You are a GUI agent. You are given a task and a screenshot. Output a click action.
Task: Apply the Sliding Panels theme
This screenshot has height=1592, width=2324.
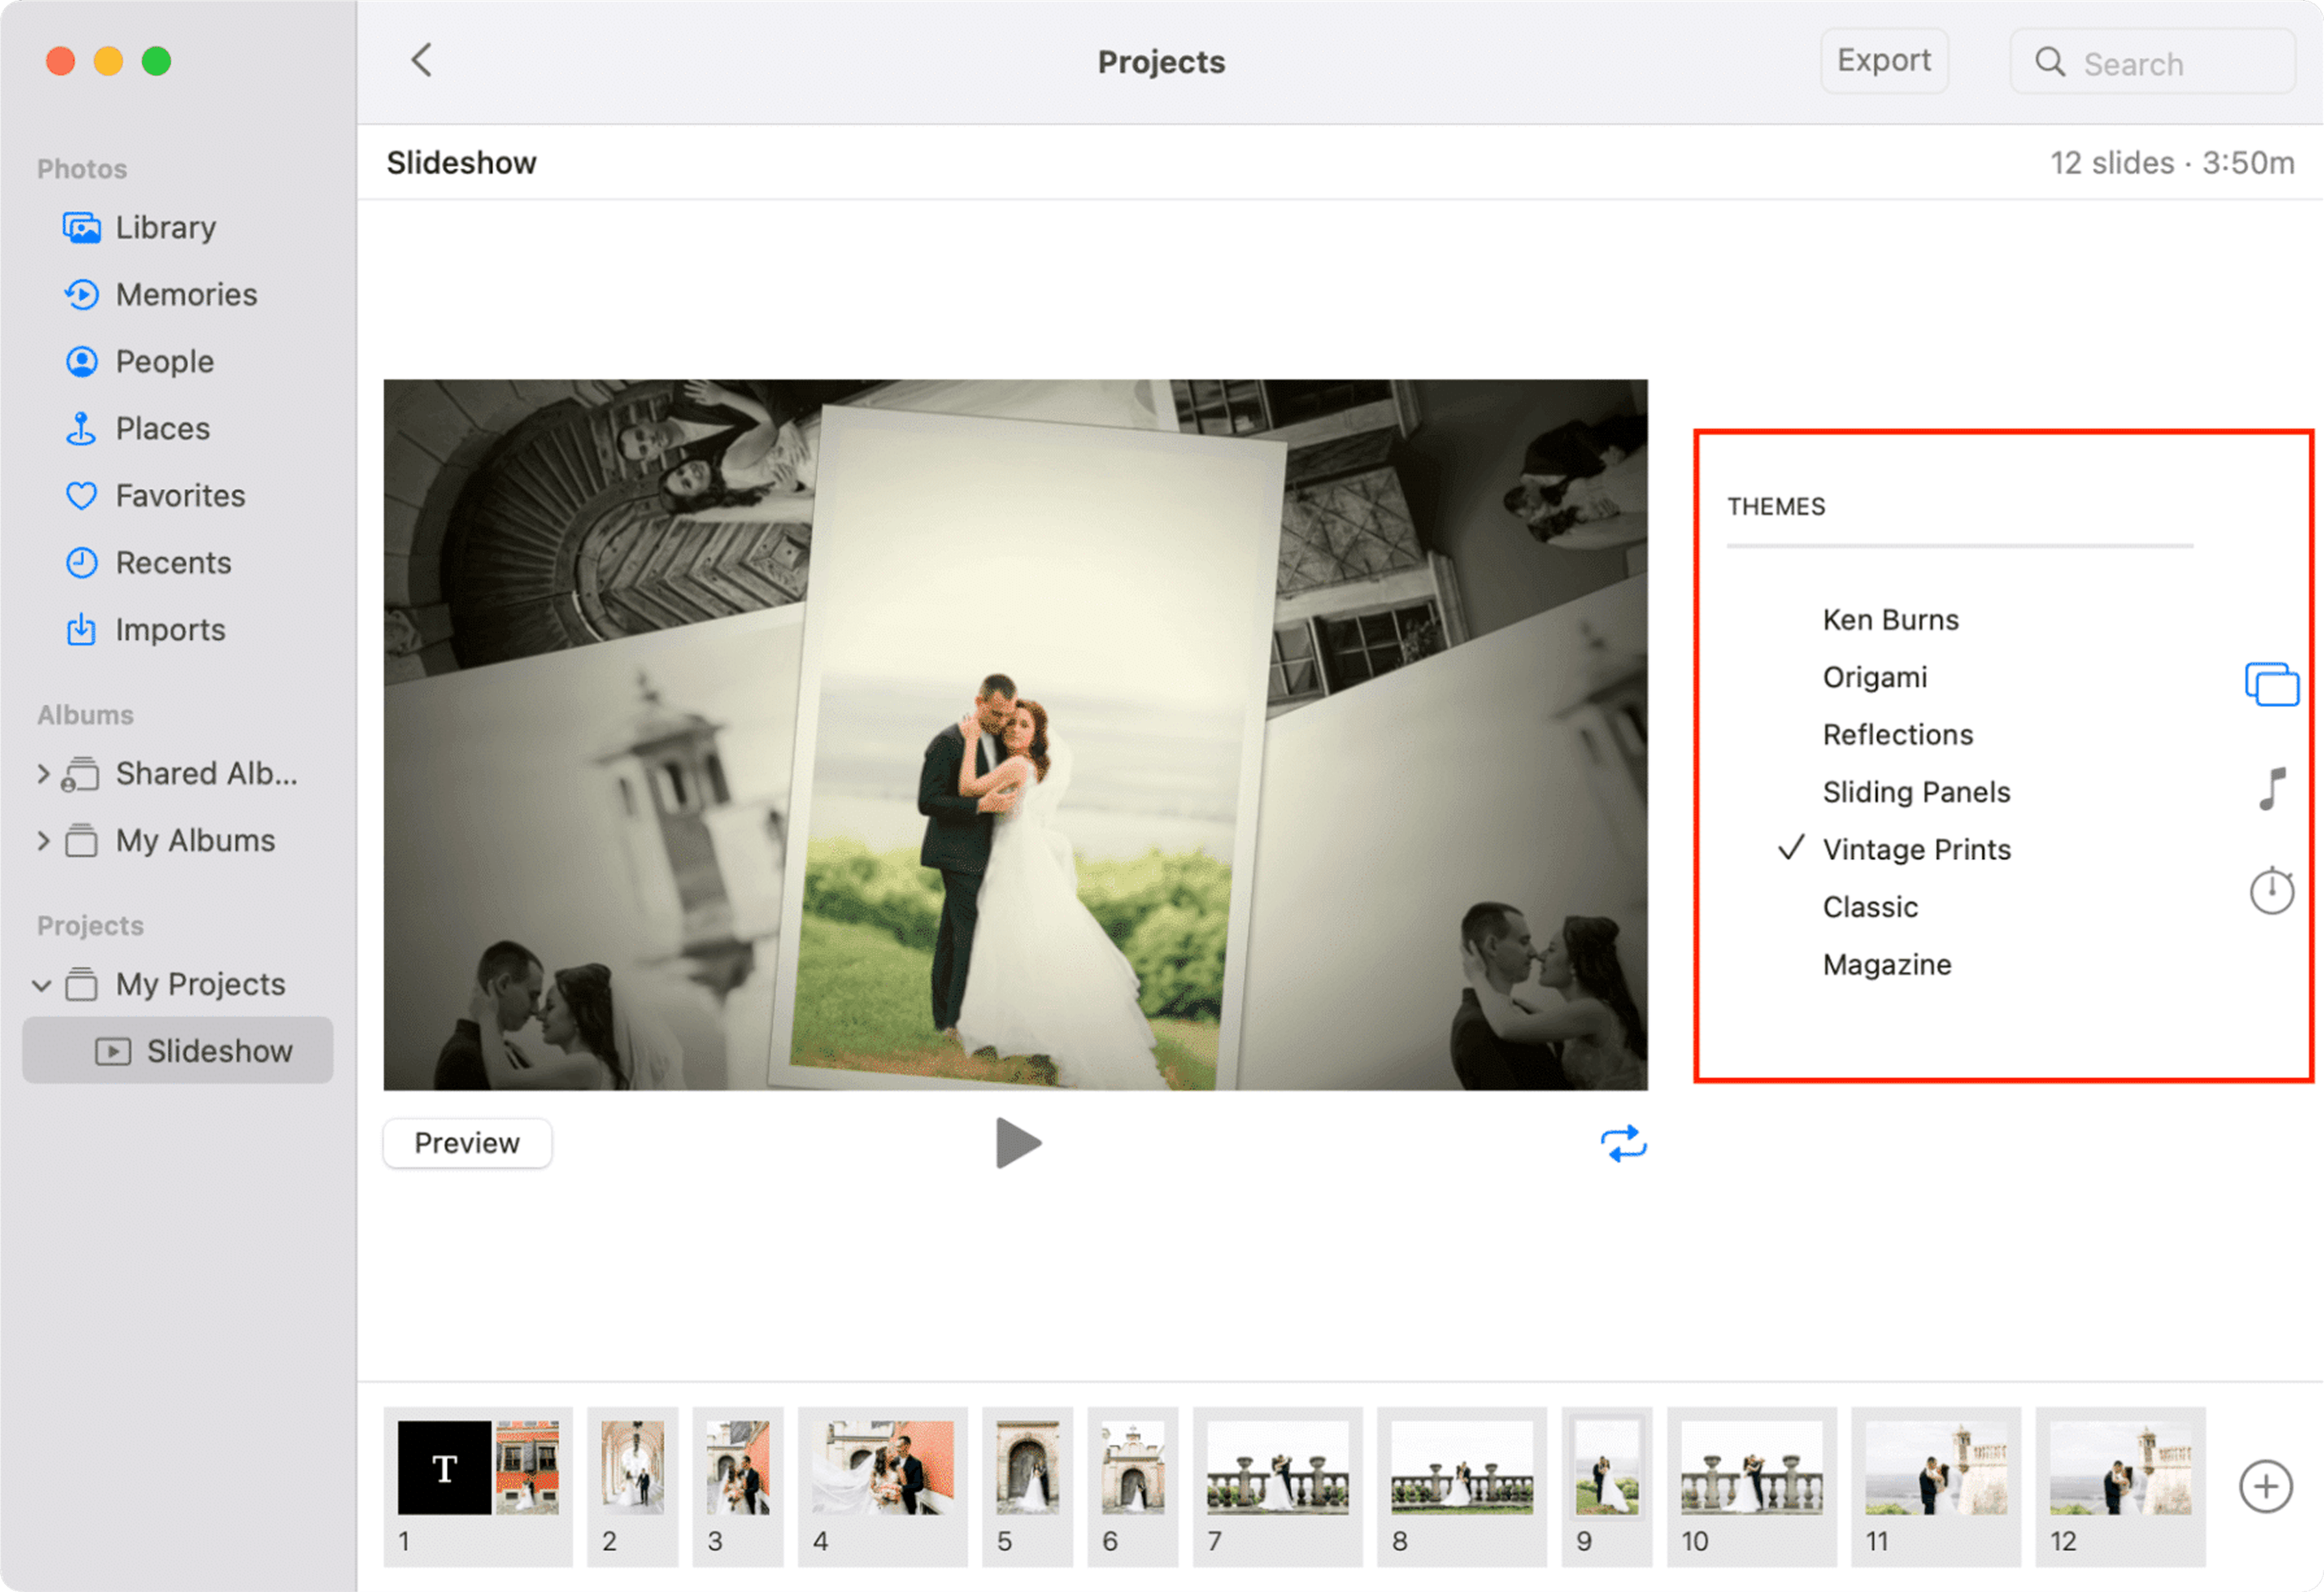pyautogui.click(x=1916, y=792)
